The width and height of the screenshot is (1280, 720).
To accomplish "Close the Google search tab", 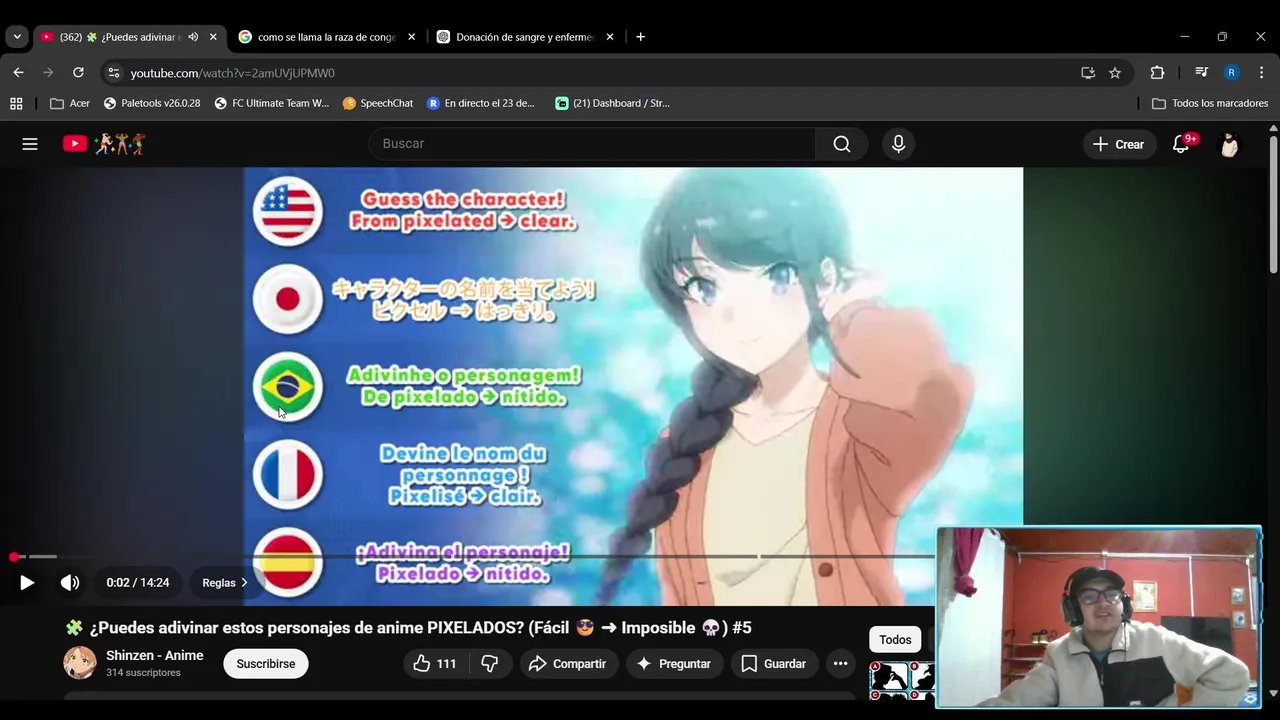I will pos(411,37).
